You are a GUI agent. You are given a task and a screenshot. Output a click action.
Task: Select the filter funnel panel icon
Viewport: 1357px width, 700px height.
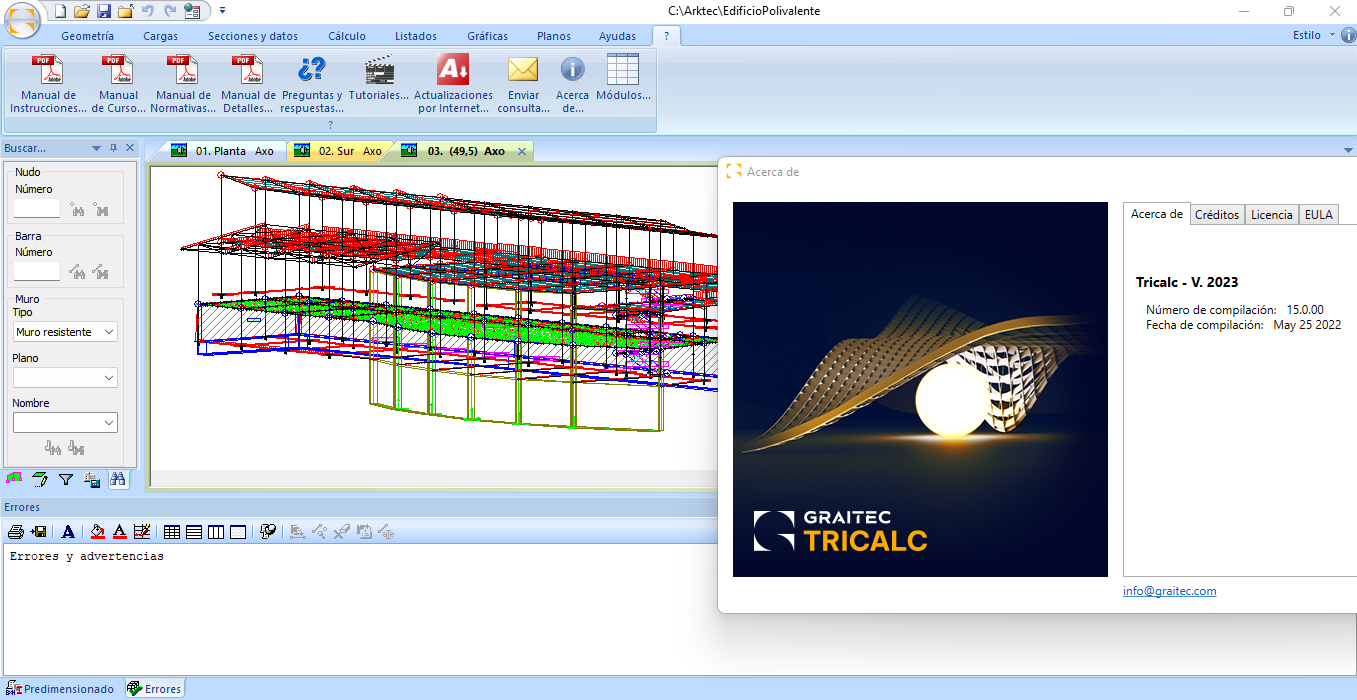[x=66, y=480]
